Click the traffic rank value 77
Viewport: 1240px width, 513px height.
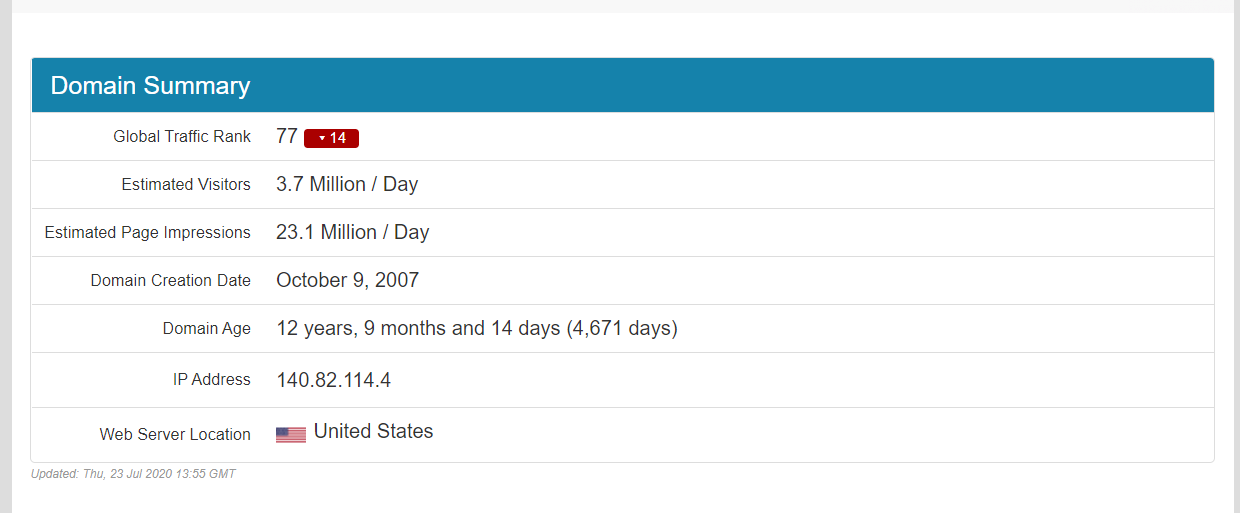(x=287, y=137)
